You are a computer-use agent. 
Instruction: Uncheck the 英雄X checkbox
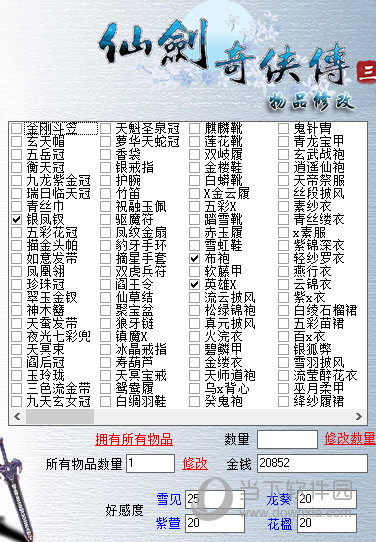[195, 284]
